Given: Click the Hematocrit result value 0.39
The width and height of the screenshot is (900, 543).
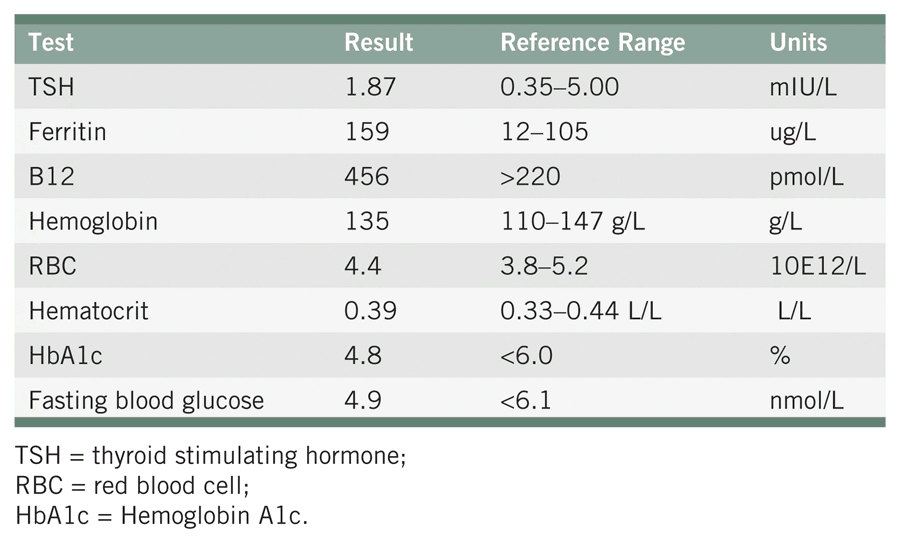Looking at the screenshot, I should [x=370, y=311].
